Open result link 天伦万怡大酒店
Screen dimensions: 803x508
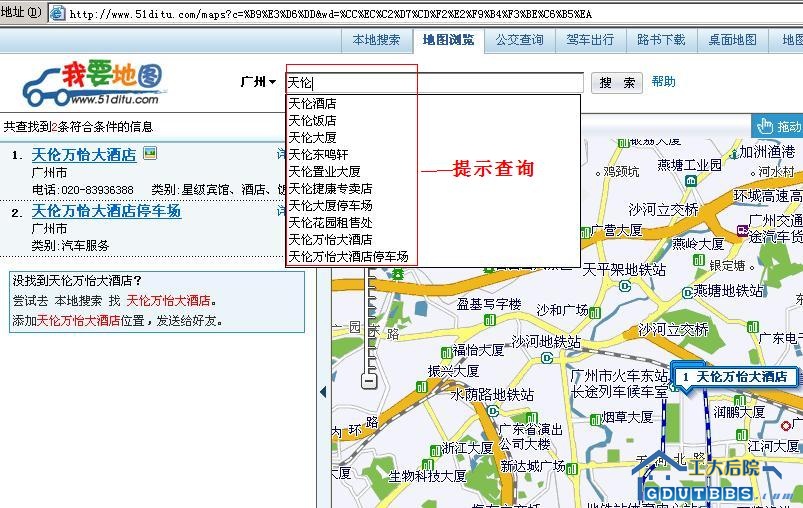point(84,155)
